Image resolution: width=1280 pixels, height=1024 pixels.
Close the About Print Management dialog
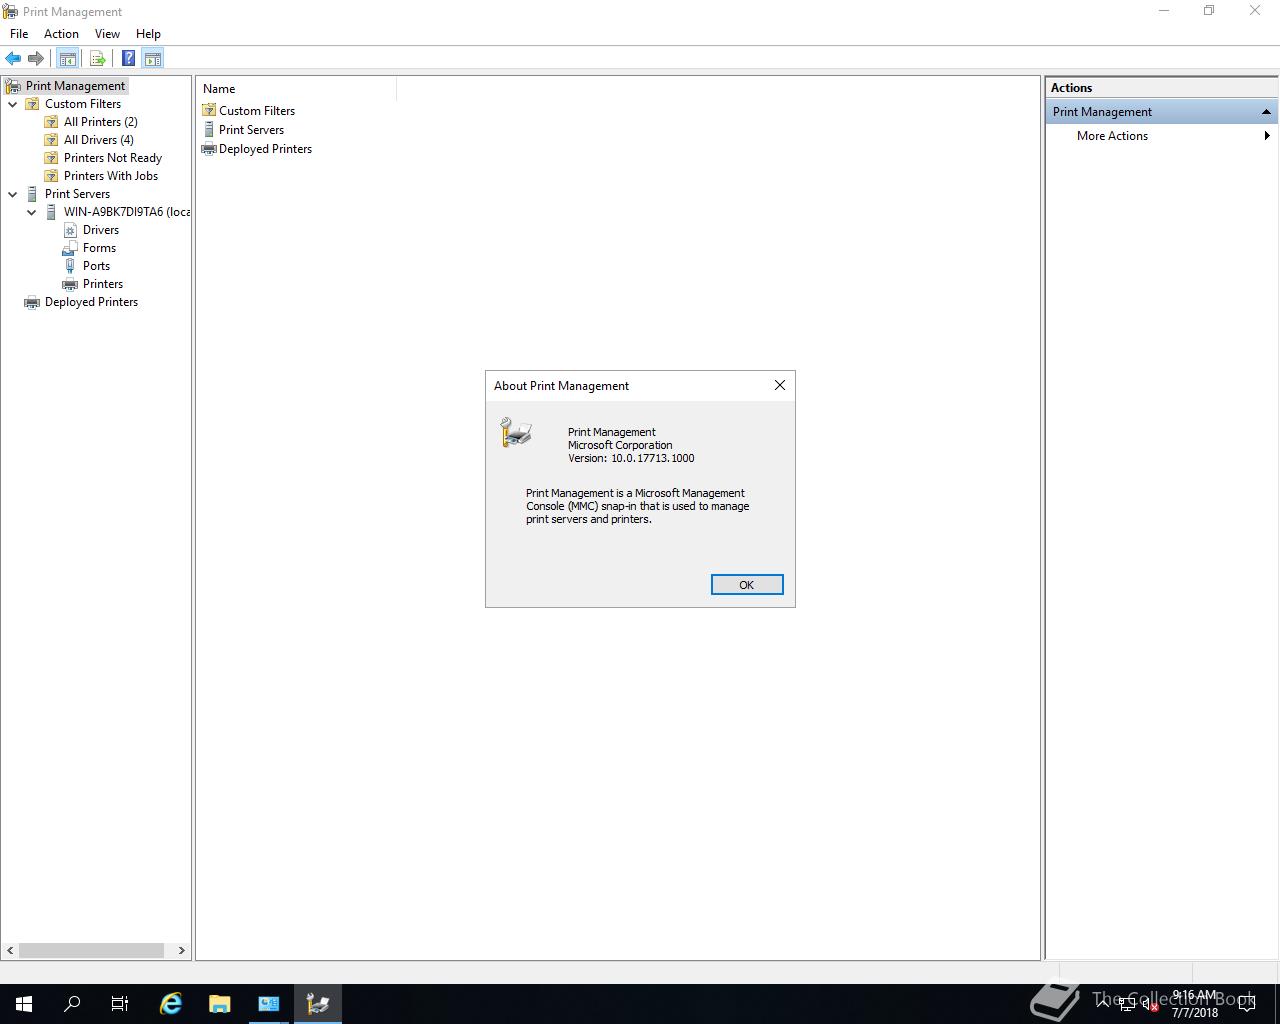click(780, 385)
